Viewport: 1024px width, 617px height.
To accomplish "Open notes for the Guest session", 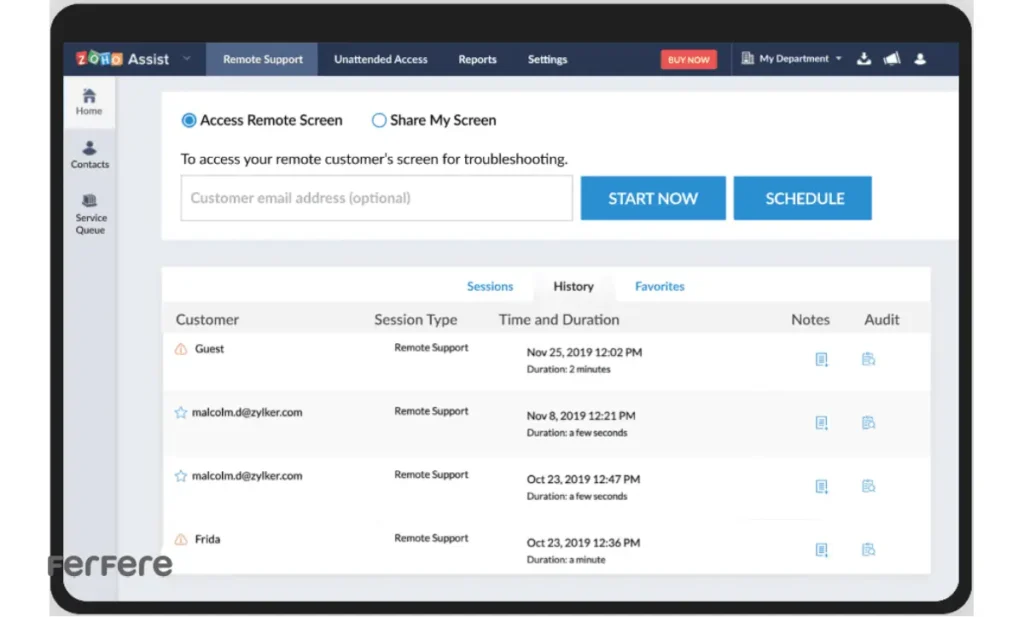I will point(821,359).
